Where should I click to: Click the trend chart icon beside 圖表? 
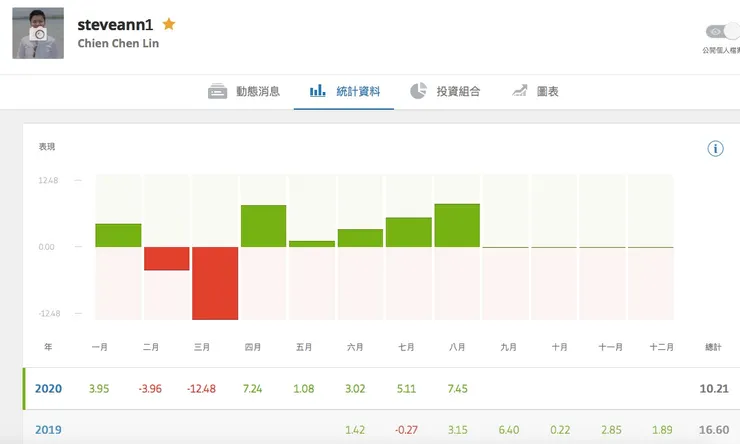520,91
